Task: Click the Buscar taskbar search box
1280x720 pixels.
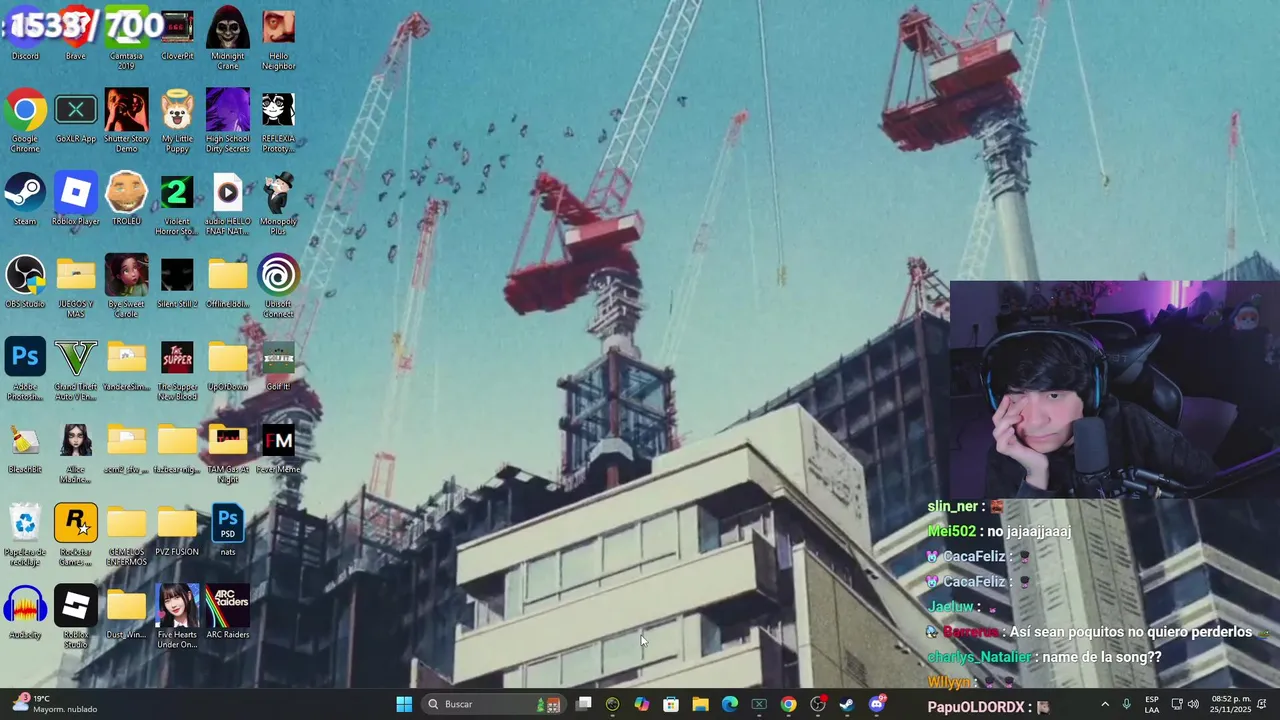Action: tap(493, 704)
